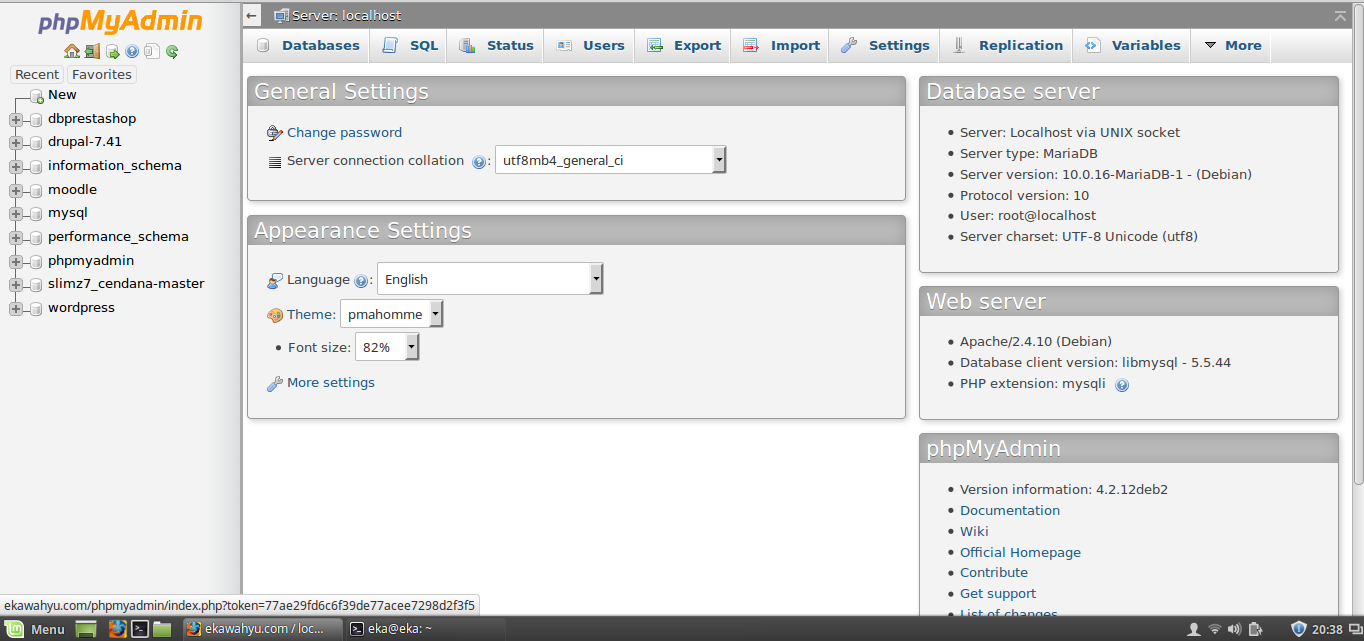The image size is (1364, 641).
Task: Open MySQL documentation pages icon
Action: click(151, 51)
